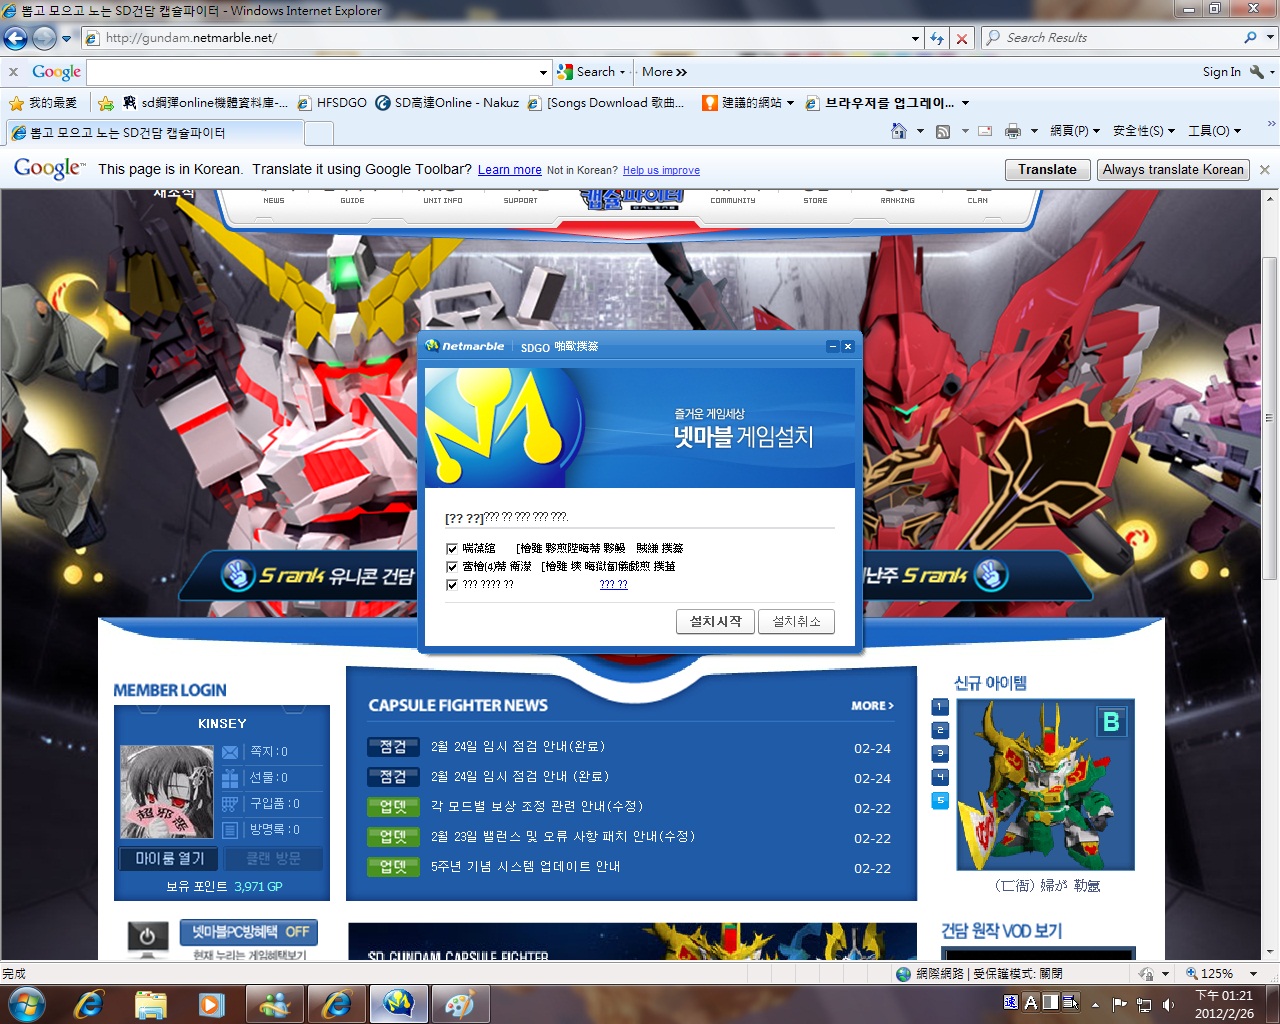Click the Print icon in the command bar
Viewport: 1280px width, 1024px height.
pos(1012,131)
